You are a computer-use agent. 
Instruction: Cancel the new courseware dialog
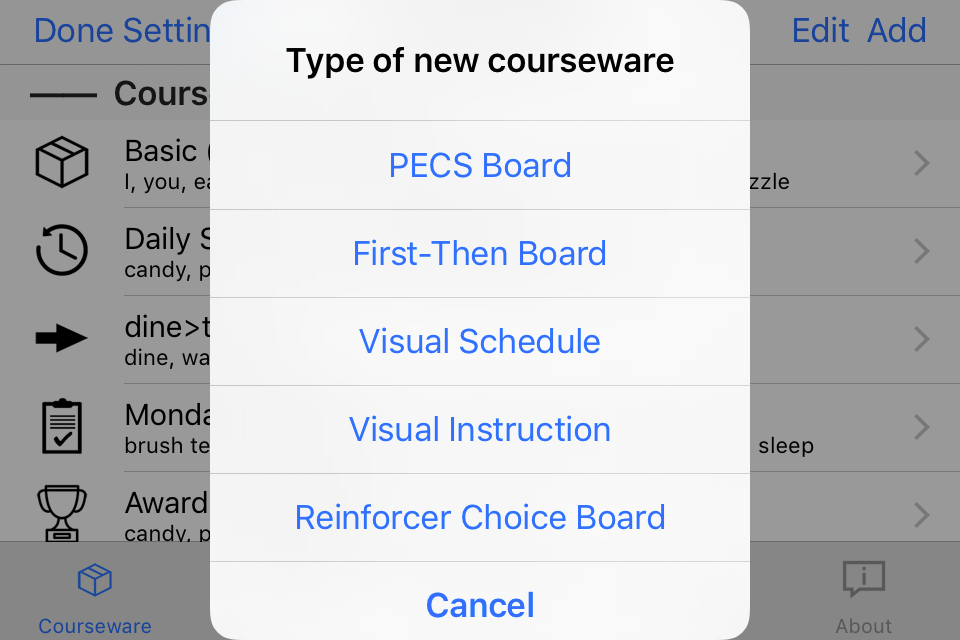click(480, 604)
